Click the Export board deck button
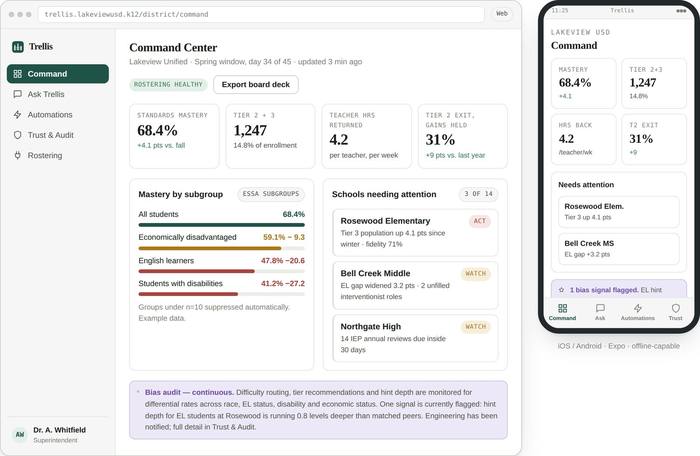The width and height of the screenshot is (700, 456). pos(256,84)
